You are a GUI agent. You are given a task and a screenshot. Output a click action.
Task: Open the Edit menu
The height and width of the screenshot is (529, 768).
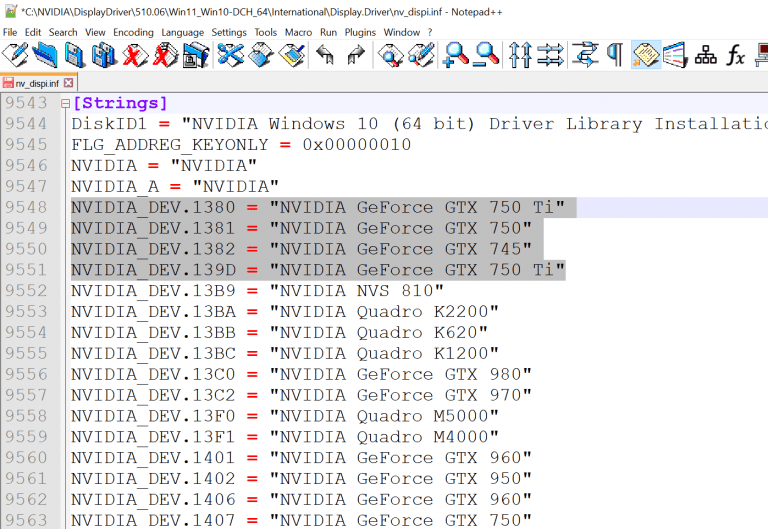click(33, 32)
